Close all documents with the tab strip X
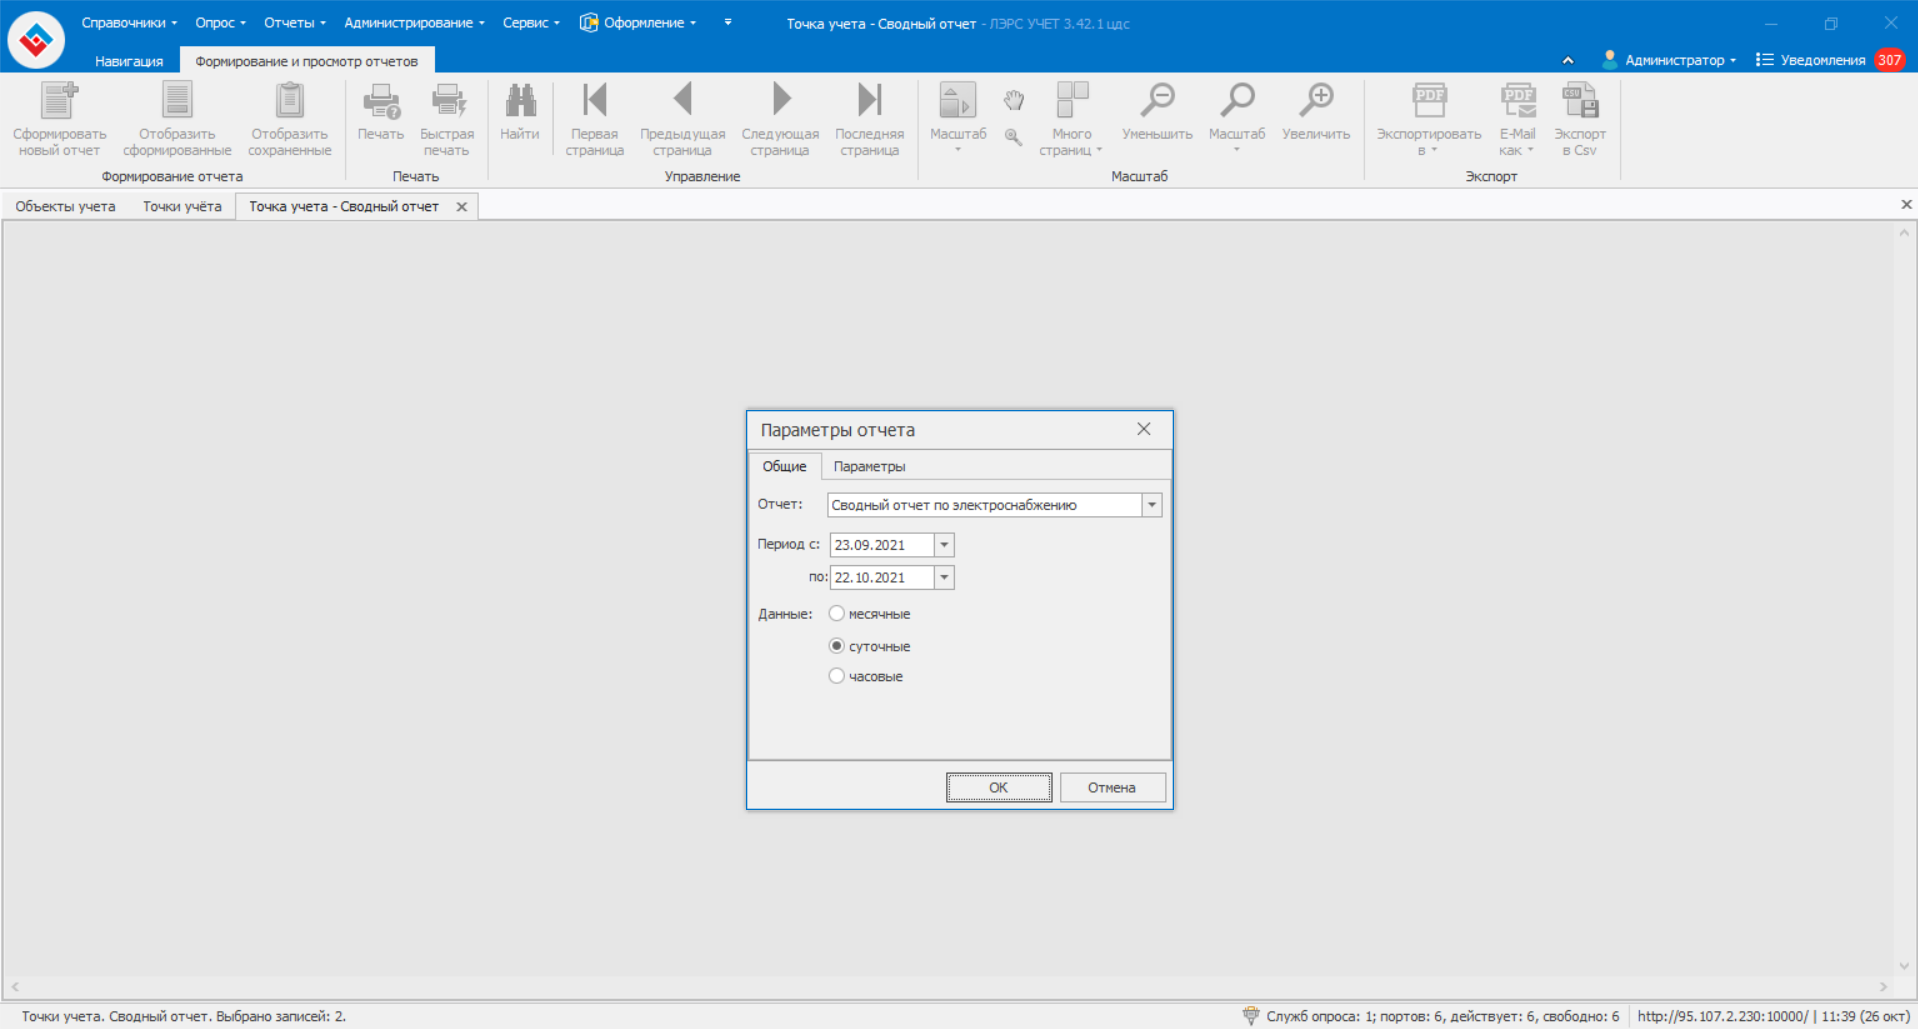The width and height of the screenshot is (1918, 1029). pyautogui.click(x=1906, y=204)
